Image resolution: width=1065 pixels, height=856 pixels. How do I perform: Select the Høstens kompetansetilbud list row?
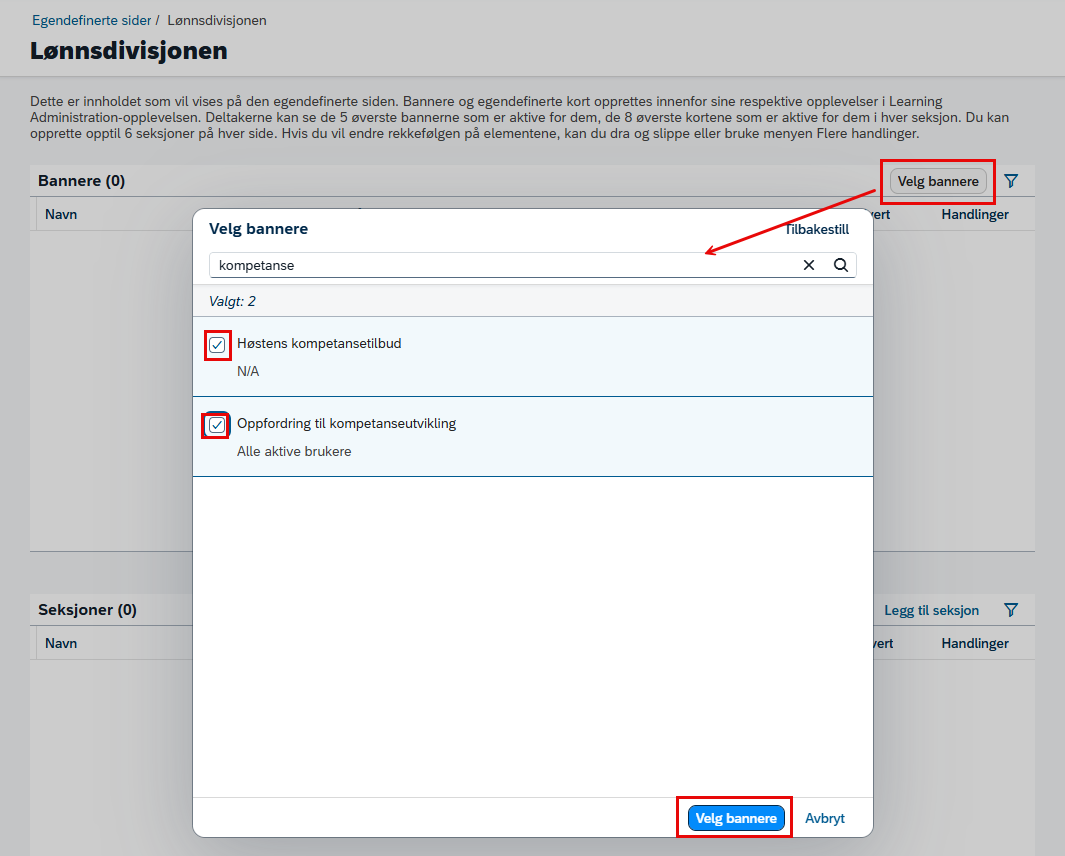(x=532, y=357)
